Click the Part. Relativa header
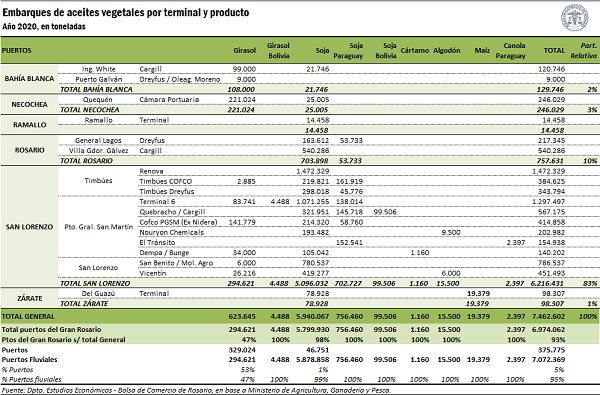This screenshot has height=395, width=600. pyautogui.click(x=584, y=51)
